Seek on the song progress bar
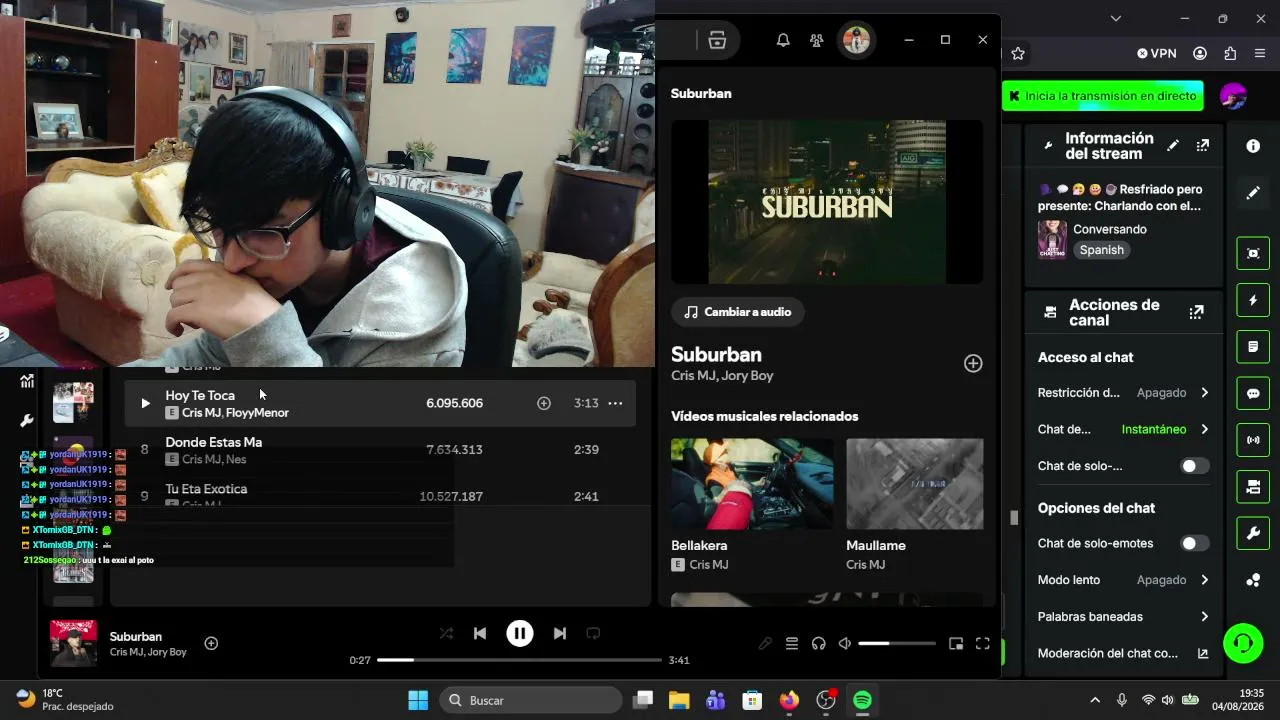 point(519,660)
